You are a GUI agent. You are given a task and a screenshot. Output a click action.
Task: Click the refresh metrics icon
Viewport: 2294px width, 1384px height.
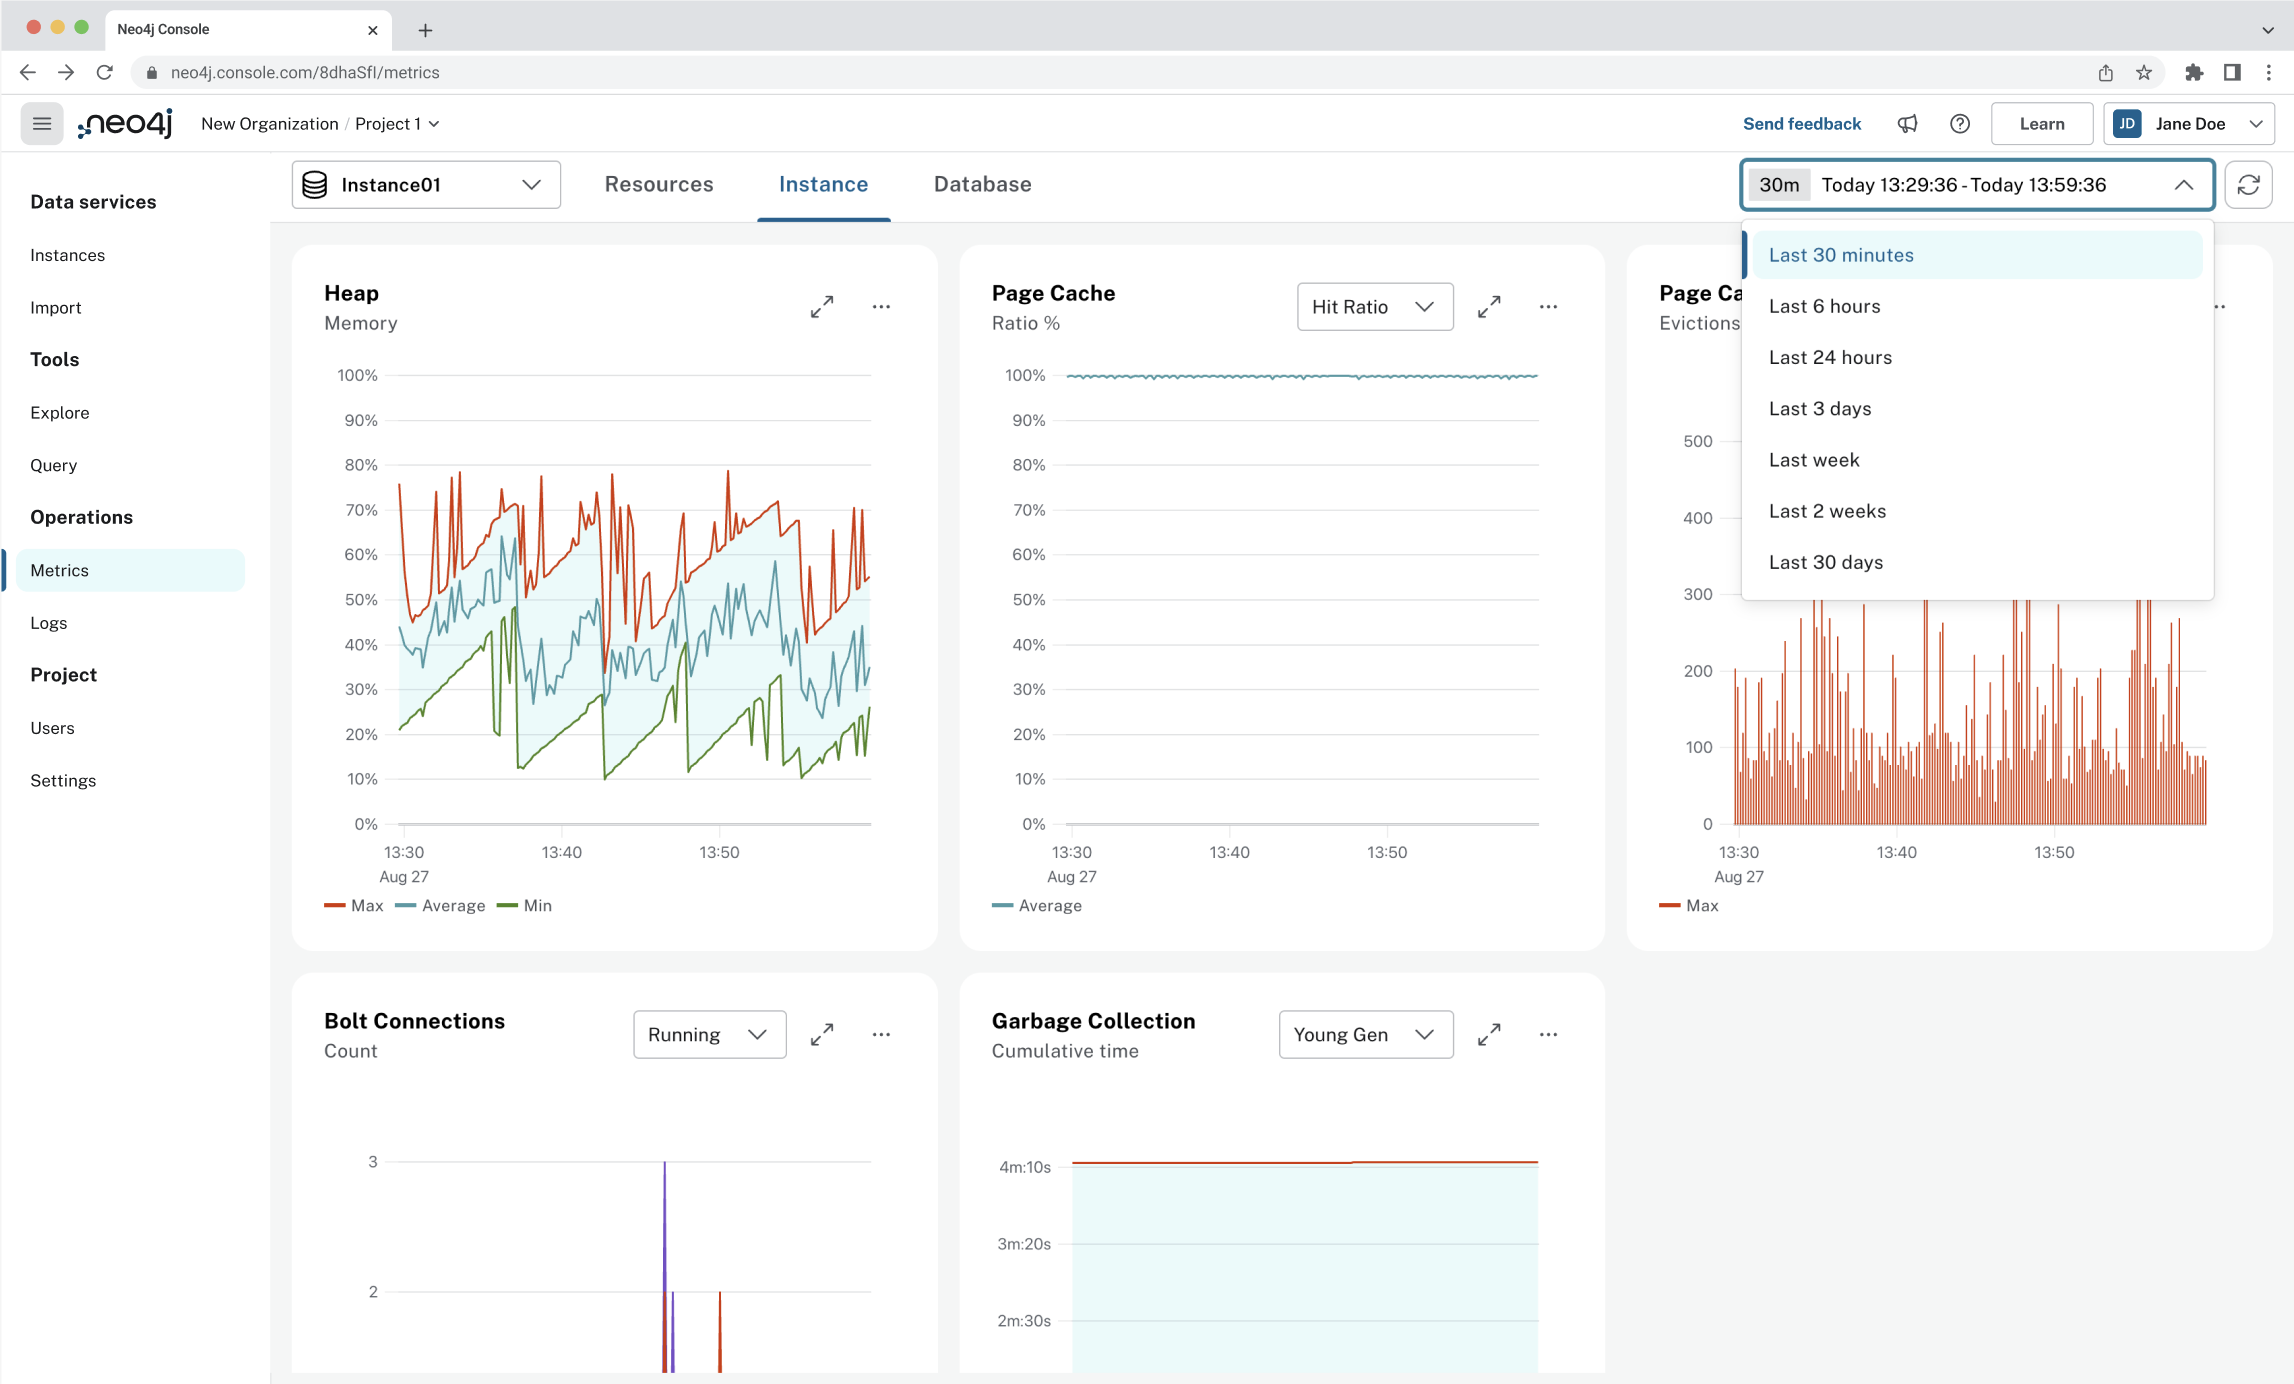2249,185
